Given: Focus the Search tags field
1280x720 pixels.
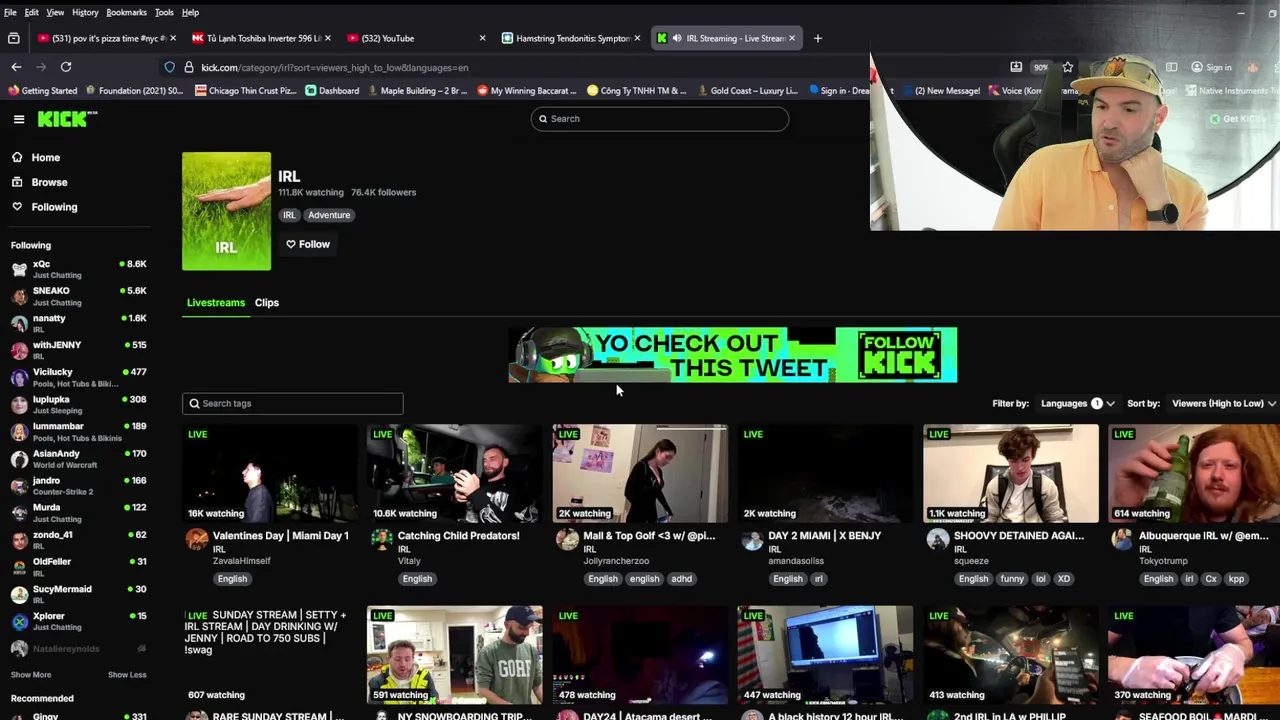Looking at the screenshot, I should pyautogui.click(x=292, y=403).
